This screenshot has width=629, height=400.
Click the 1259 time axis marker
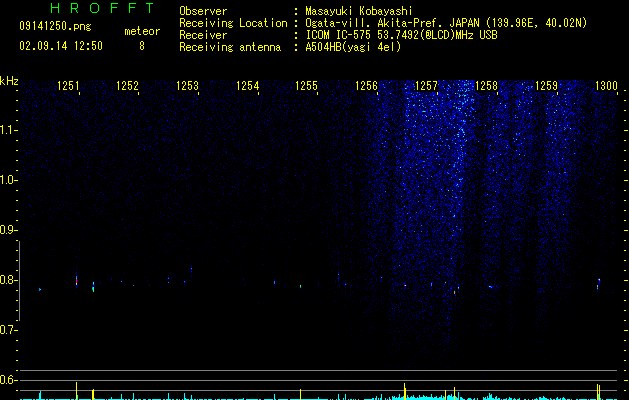coord(546,85)
